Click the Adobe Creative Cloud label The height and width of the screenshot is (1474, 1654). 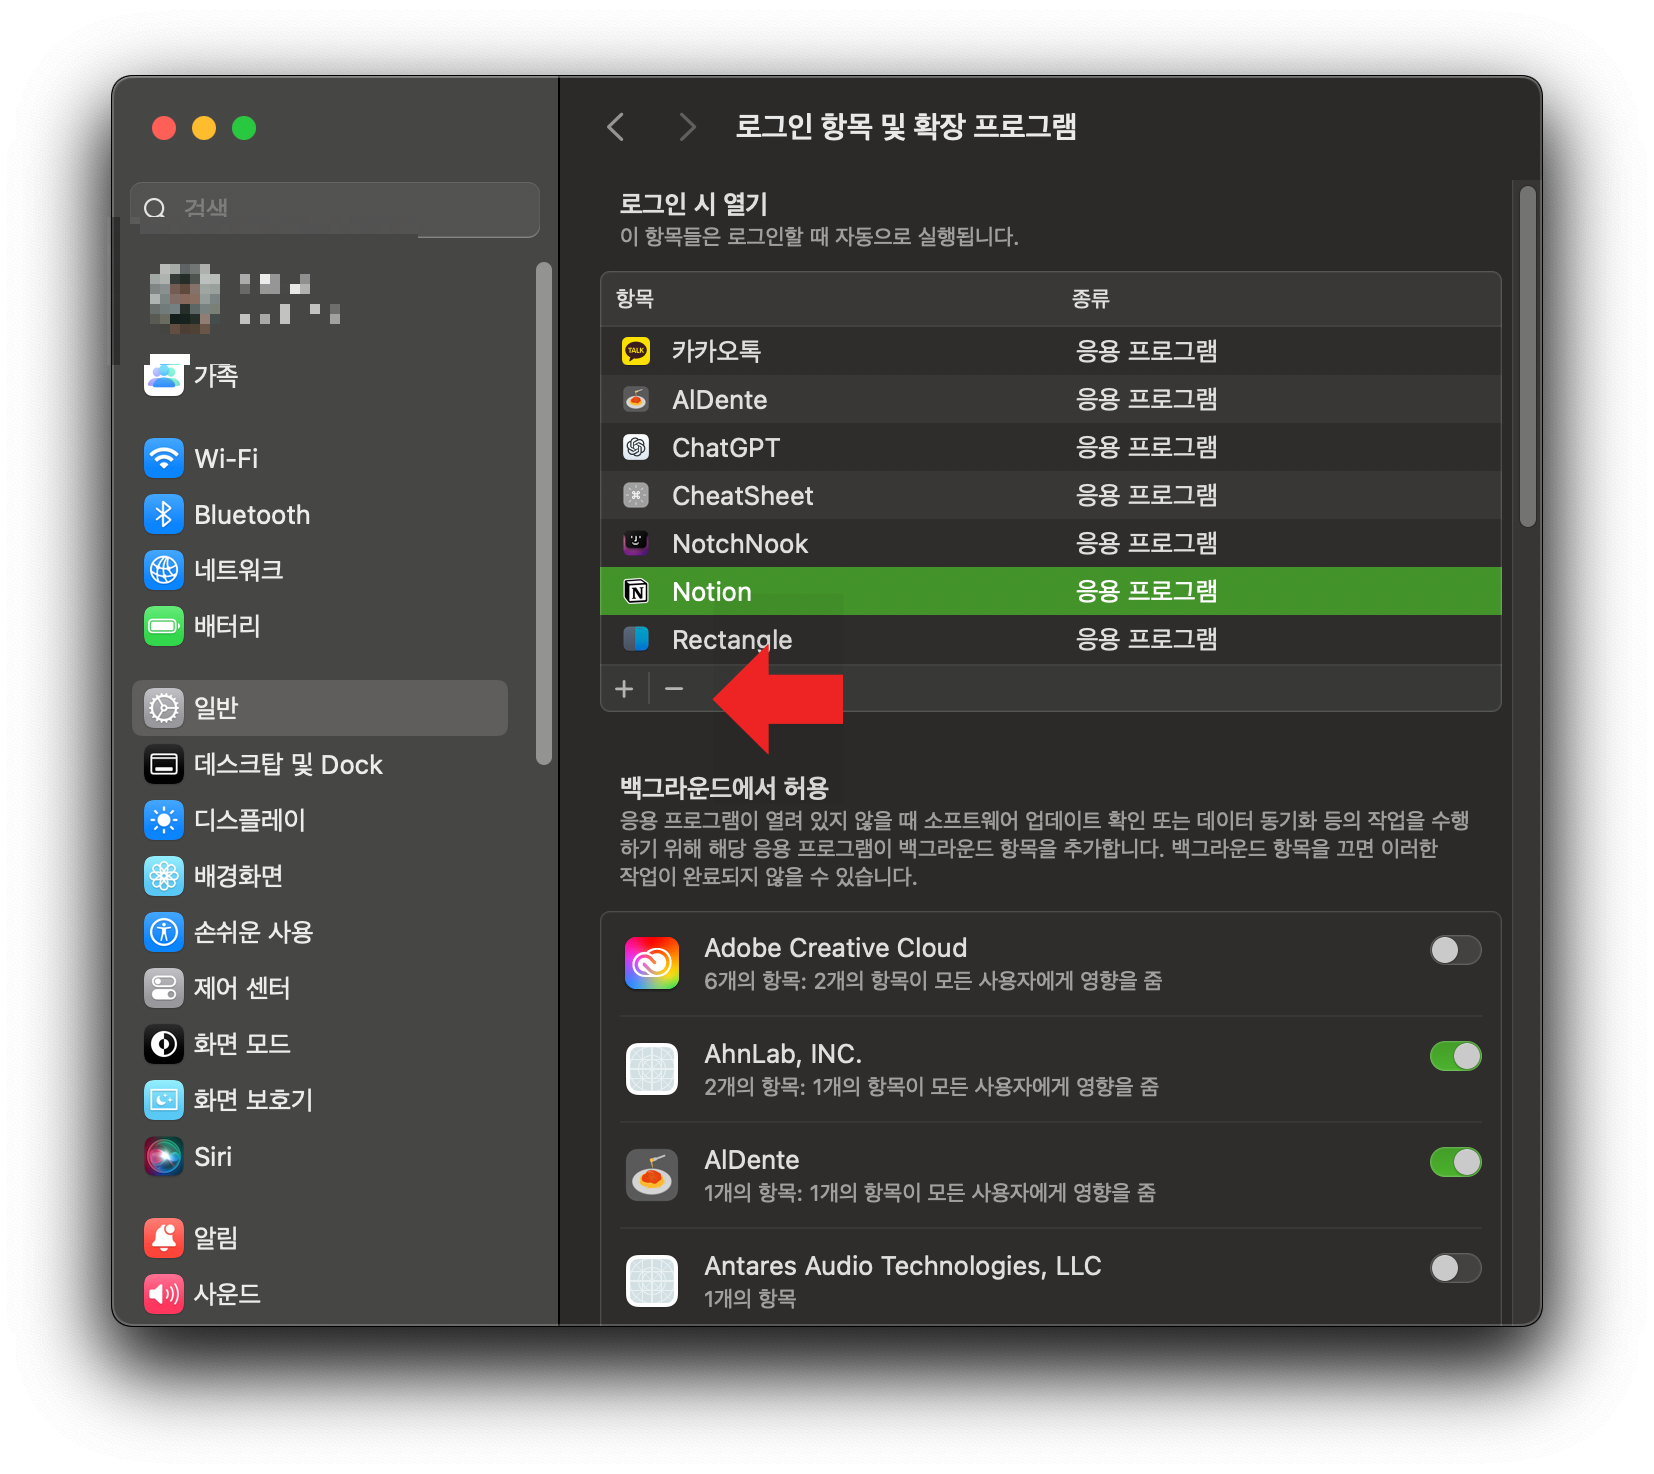tap(836, 948)
